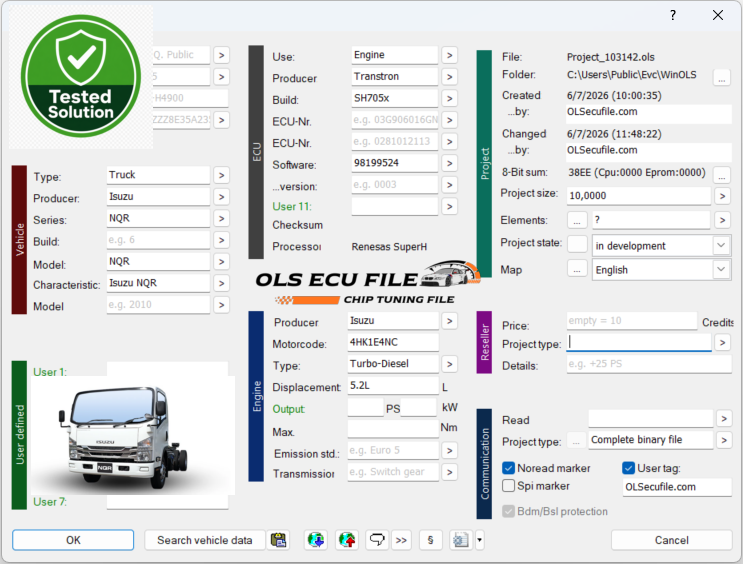Click the globe download icon
The image size is (743, 564).
pos(316,540)
